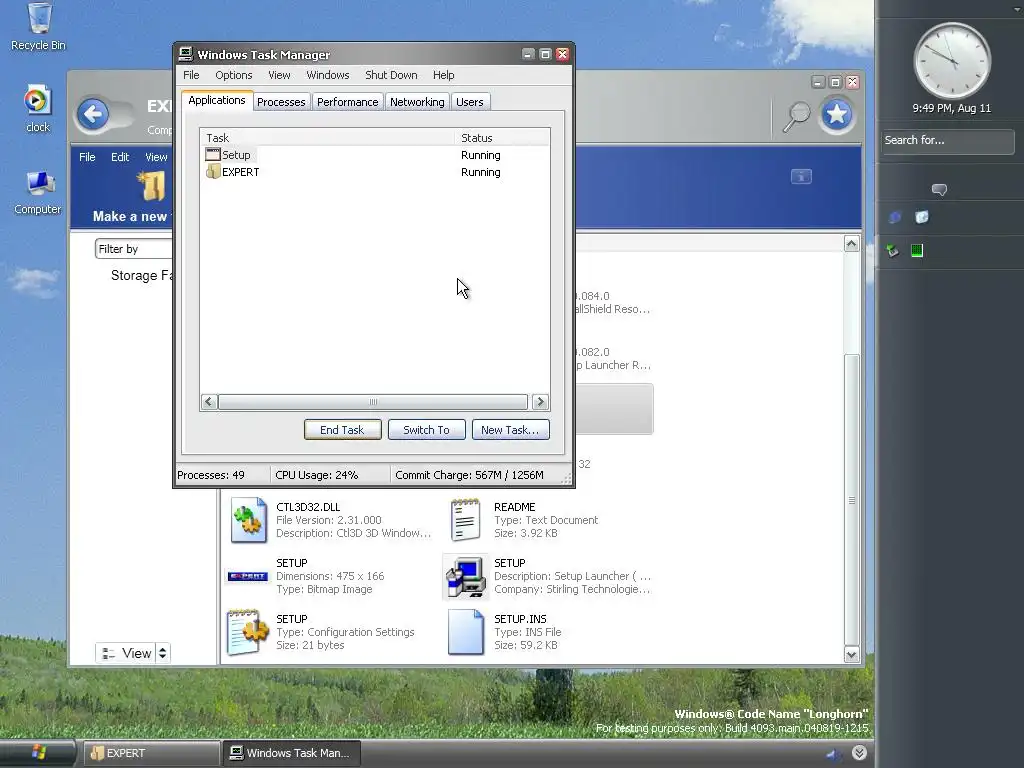Click the star favorites icon in the EXPERT window

coord(837,115)
